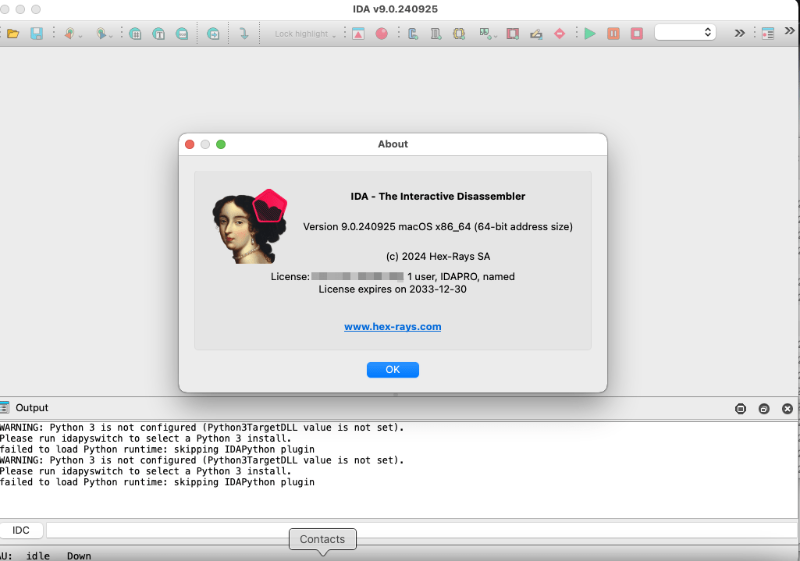Click the text search T icon

click(159, 34)
